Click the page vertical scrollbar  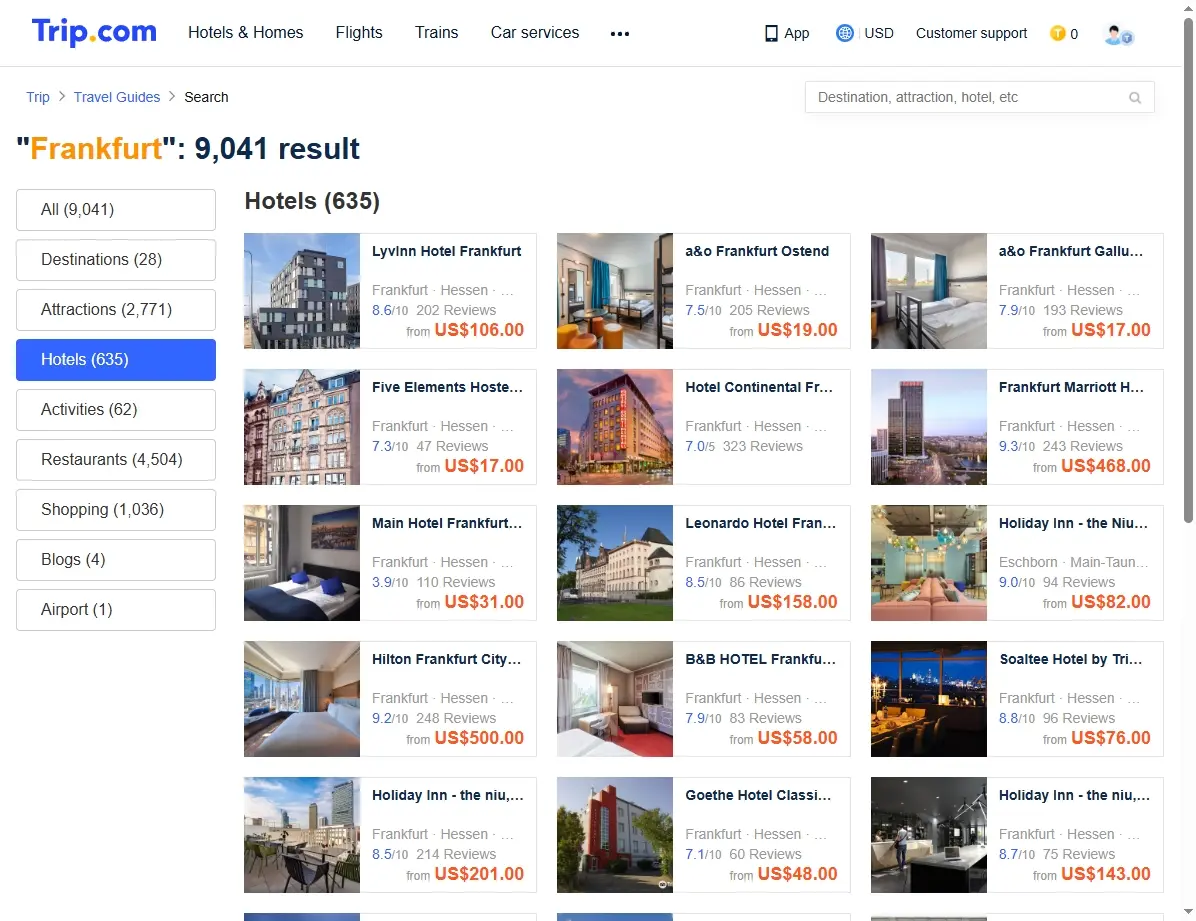pos(1188,271)
